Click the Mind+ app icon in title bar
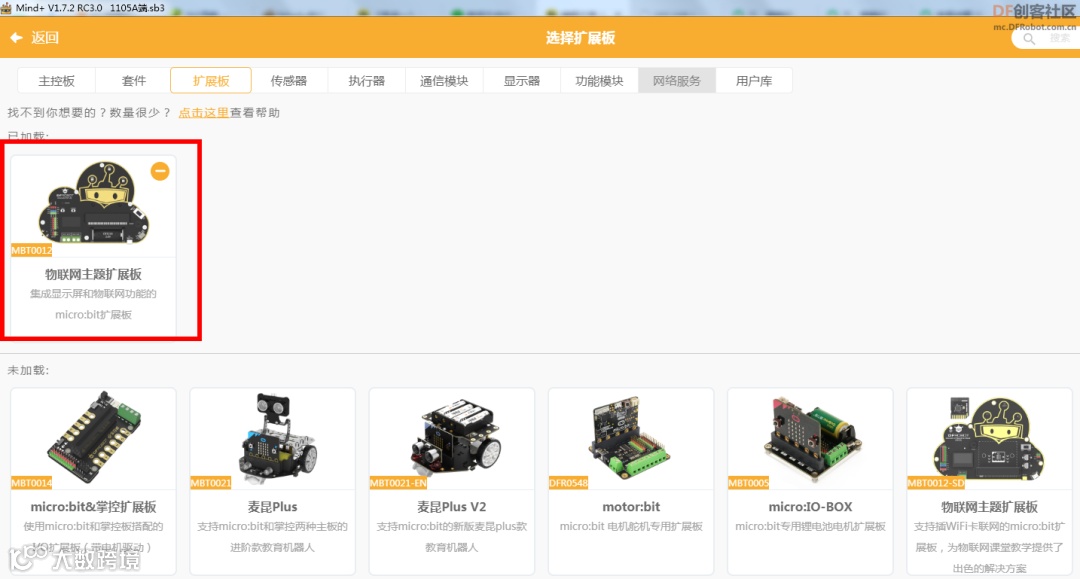Viewport: 1080px width, 579px height. (6, 8)
